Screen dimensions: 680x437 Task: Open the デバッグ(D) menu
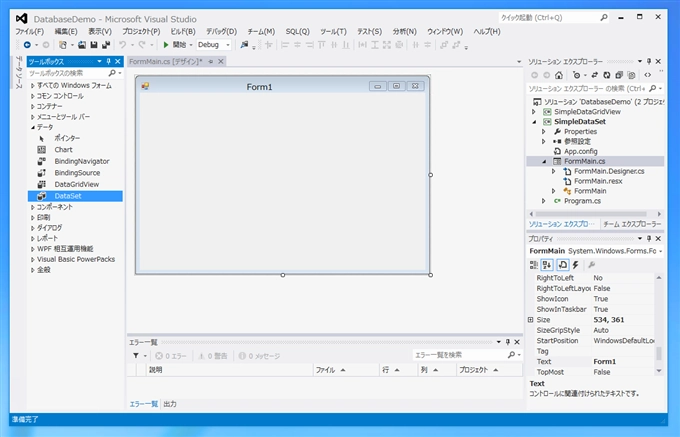coord(221,32)
